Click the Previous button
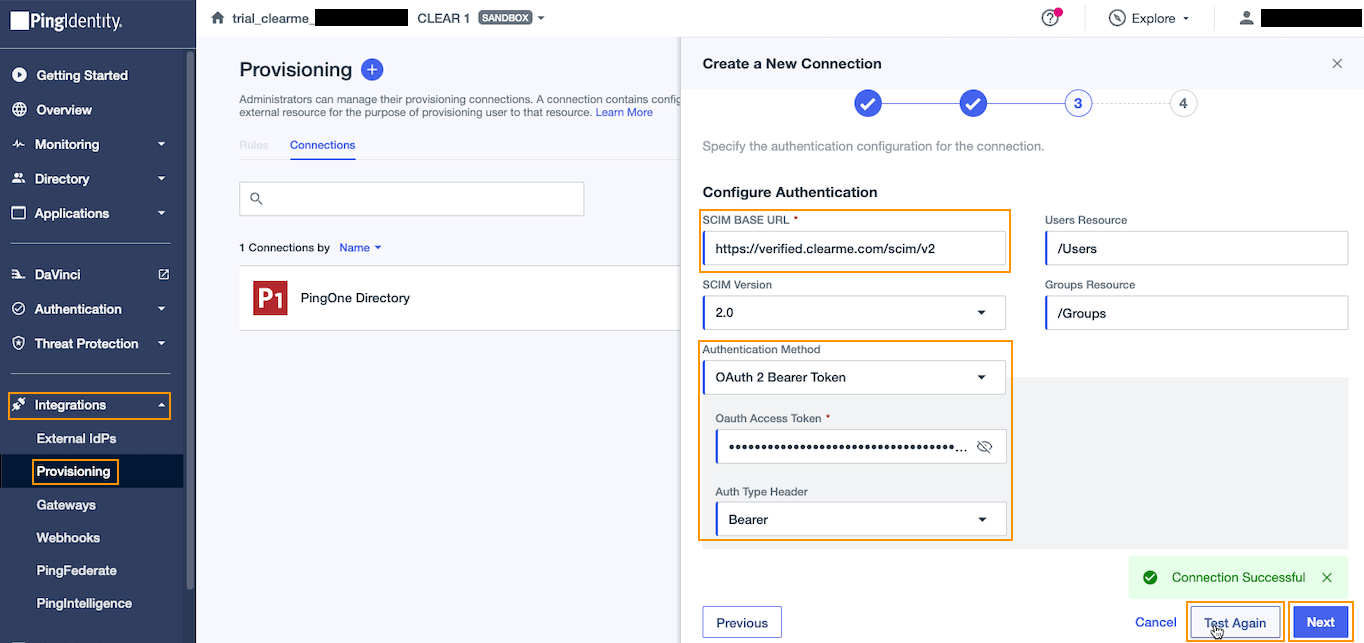 tap(742, 622)
